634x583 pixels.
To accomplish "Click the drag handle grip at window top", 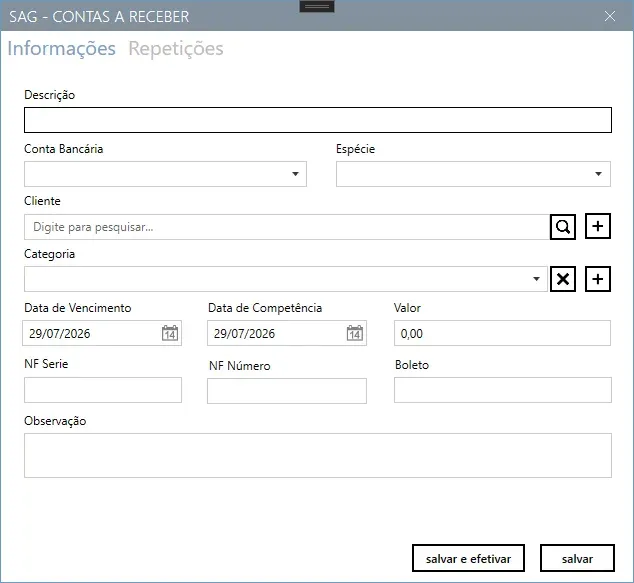I will (317, 6).
